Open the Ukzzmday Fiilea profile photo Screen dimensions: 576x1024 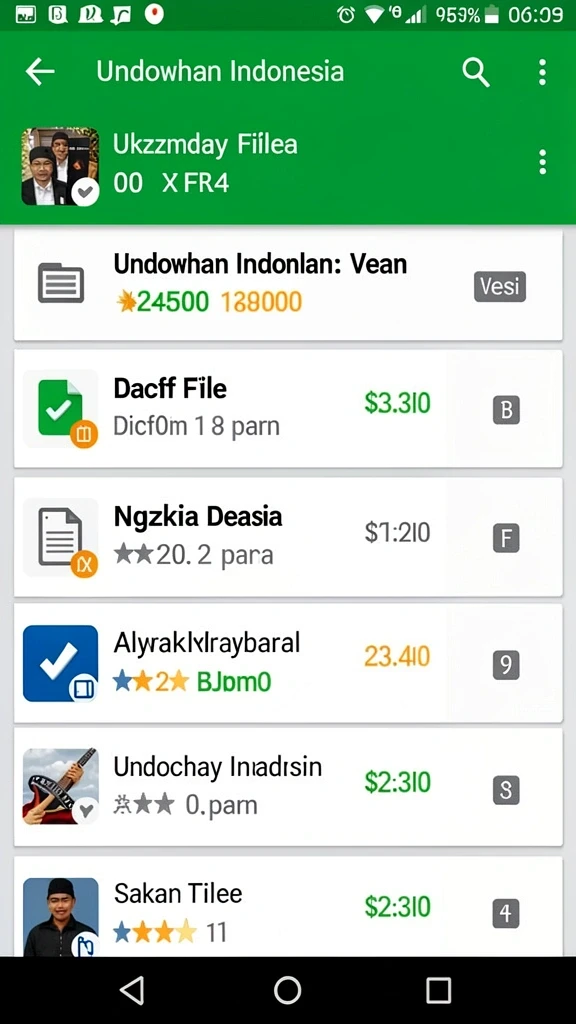(60, 167)
